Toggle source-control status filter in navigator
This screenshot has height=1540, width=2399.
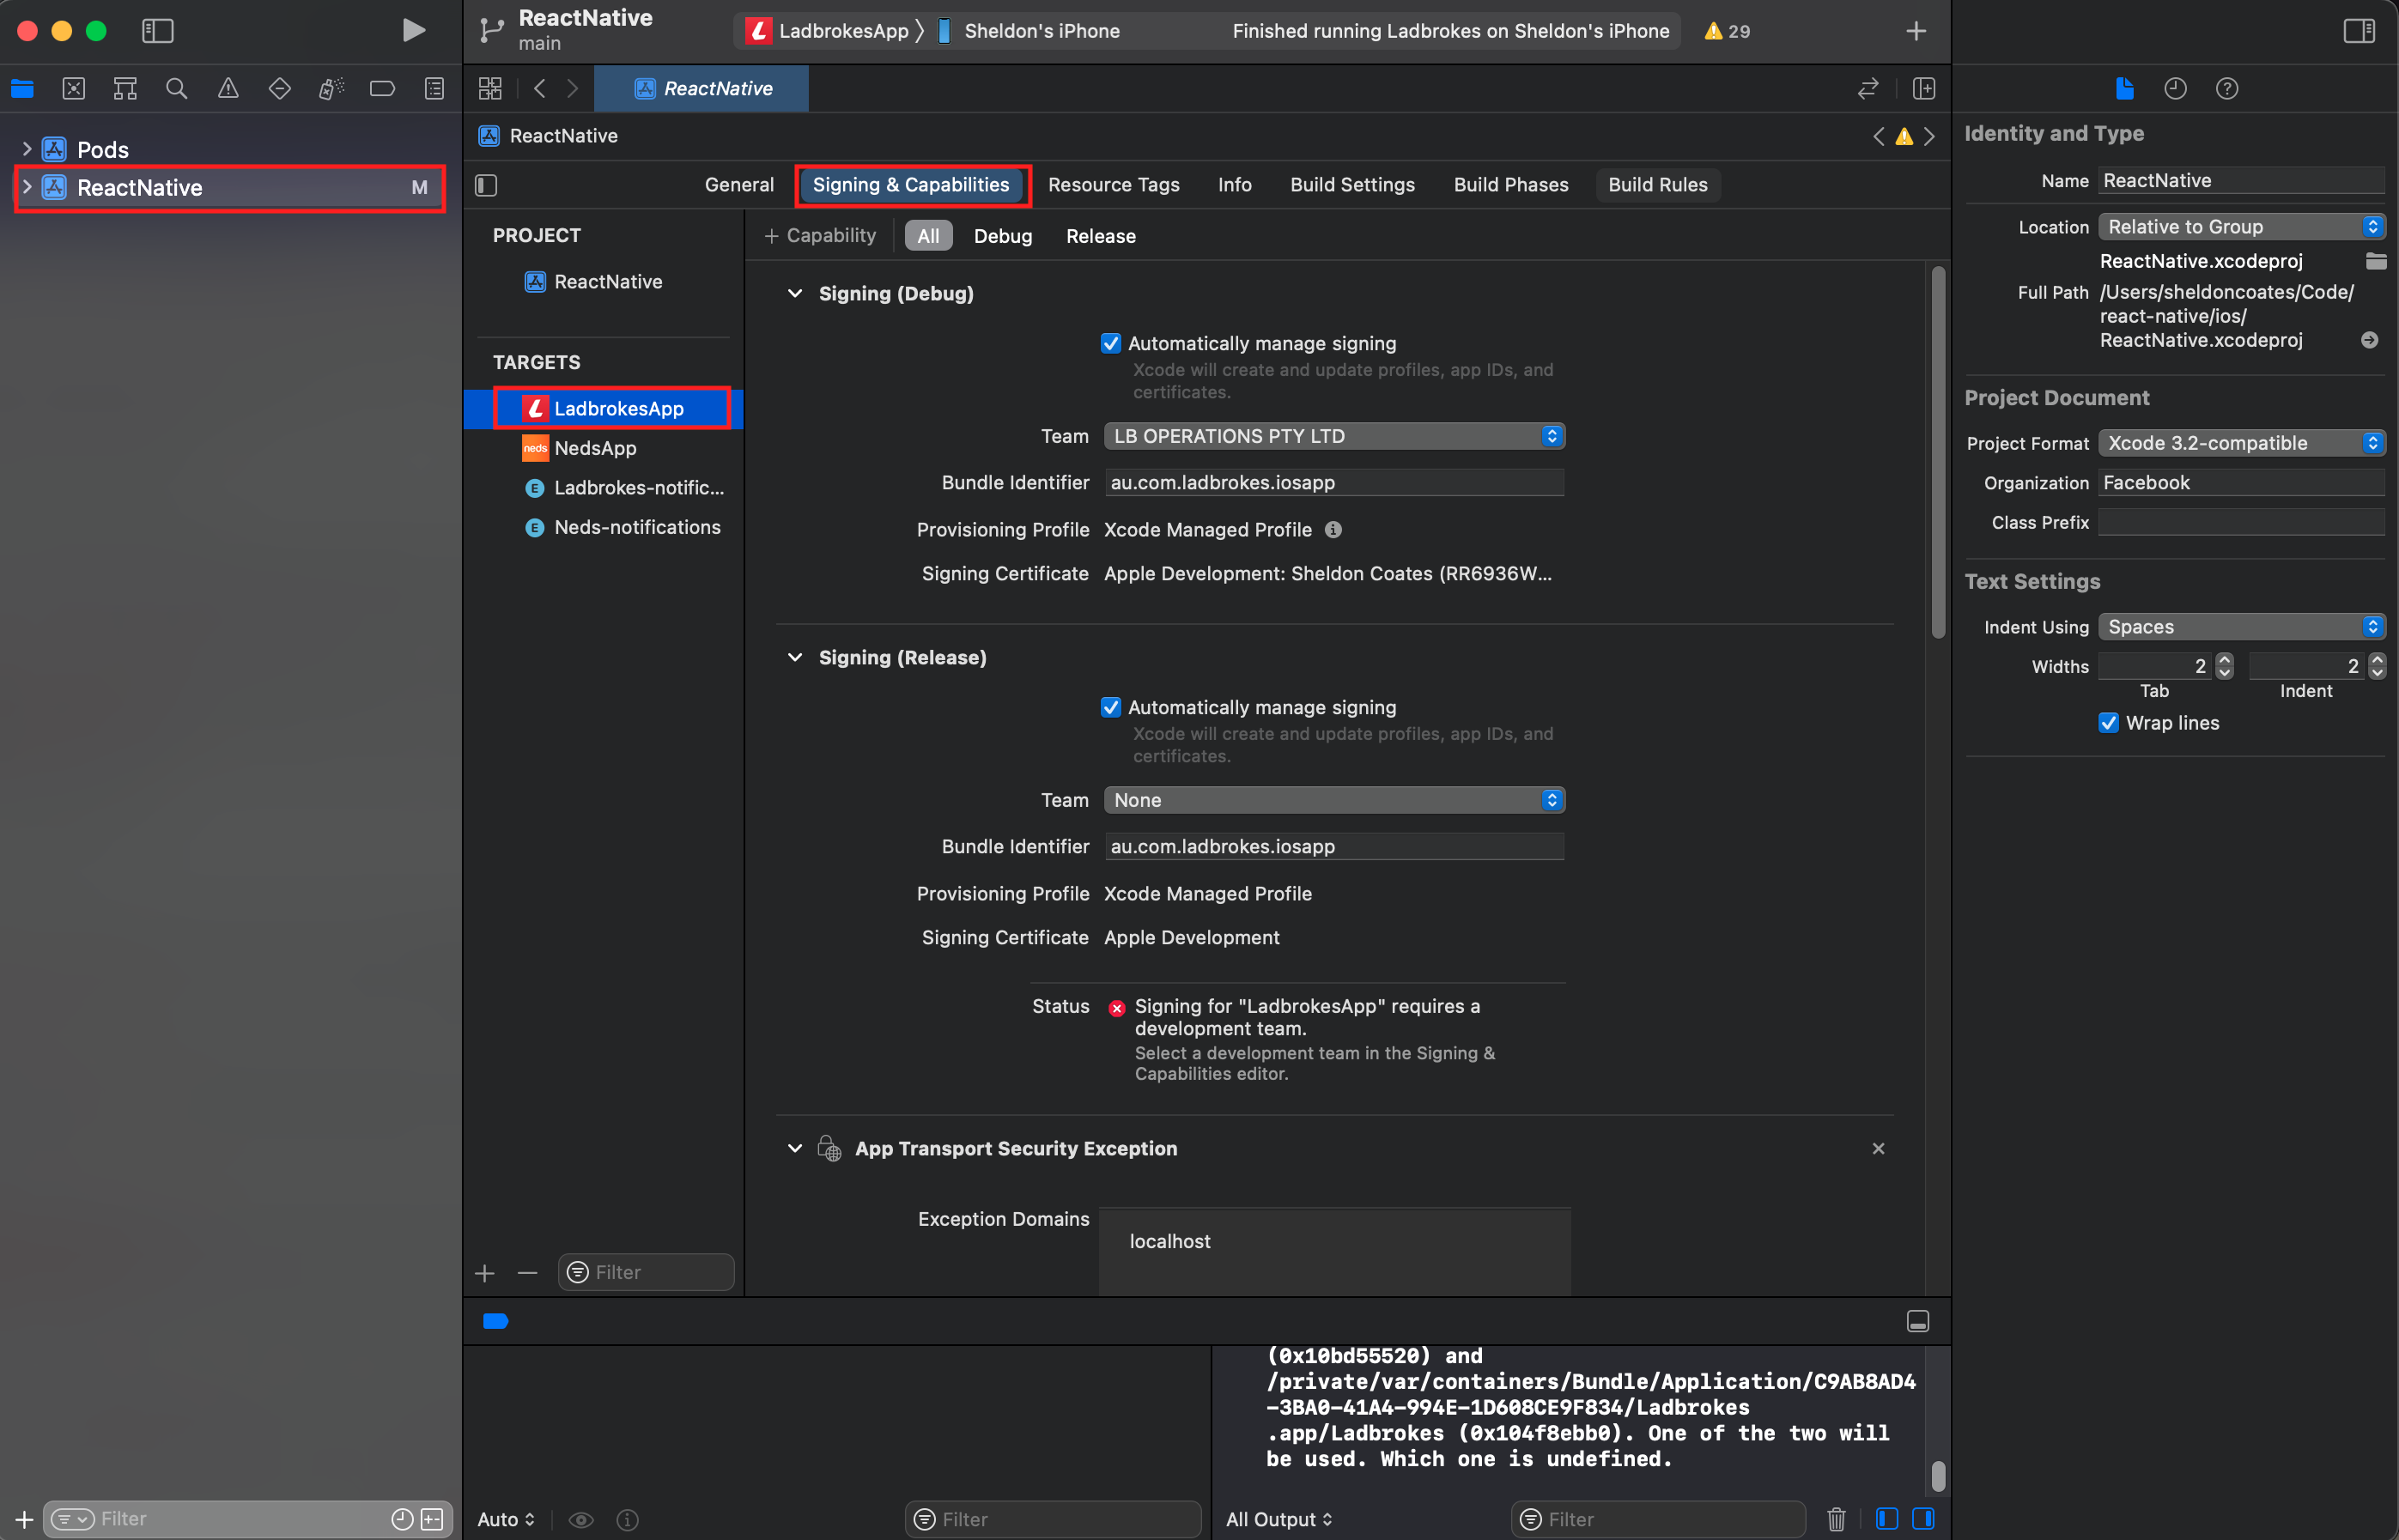pyautogui.click(x=432, y=1519)
